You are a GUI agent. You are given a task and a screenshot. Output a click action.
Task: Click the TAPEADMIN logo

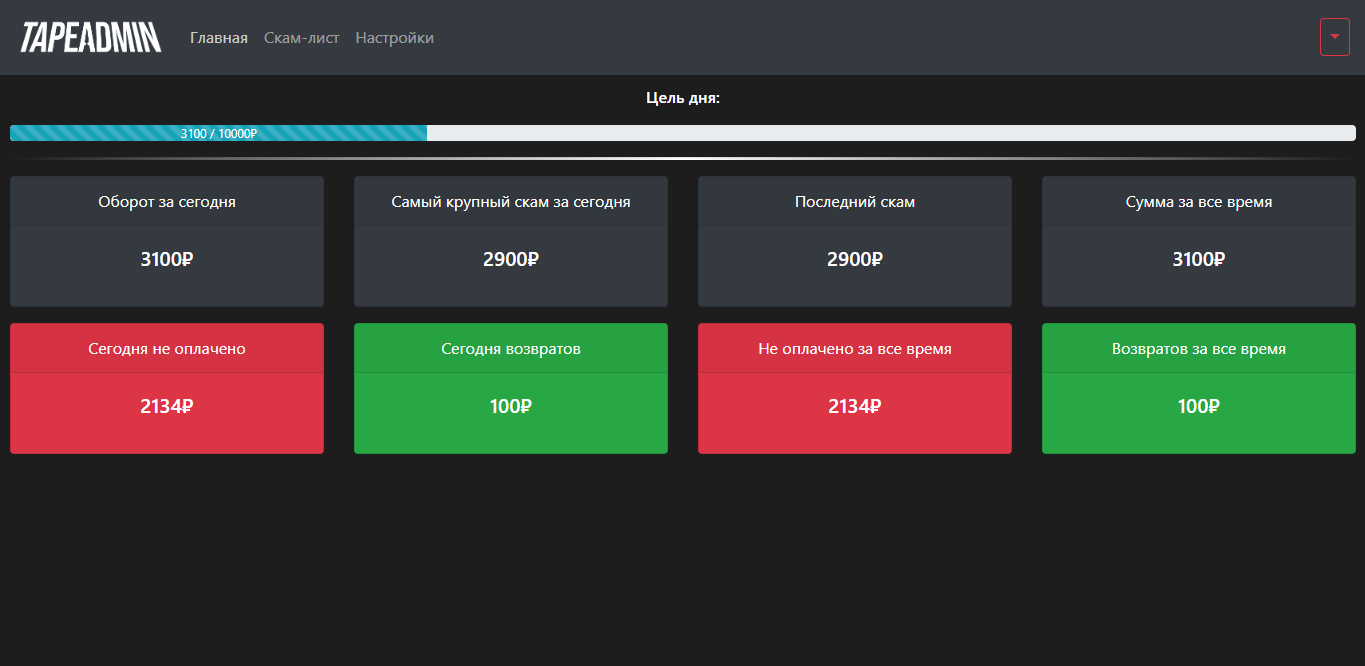91,38
